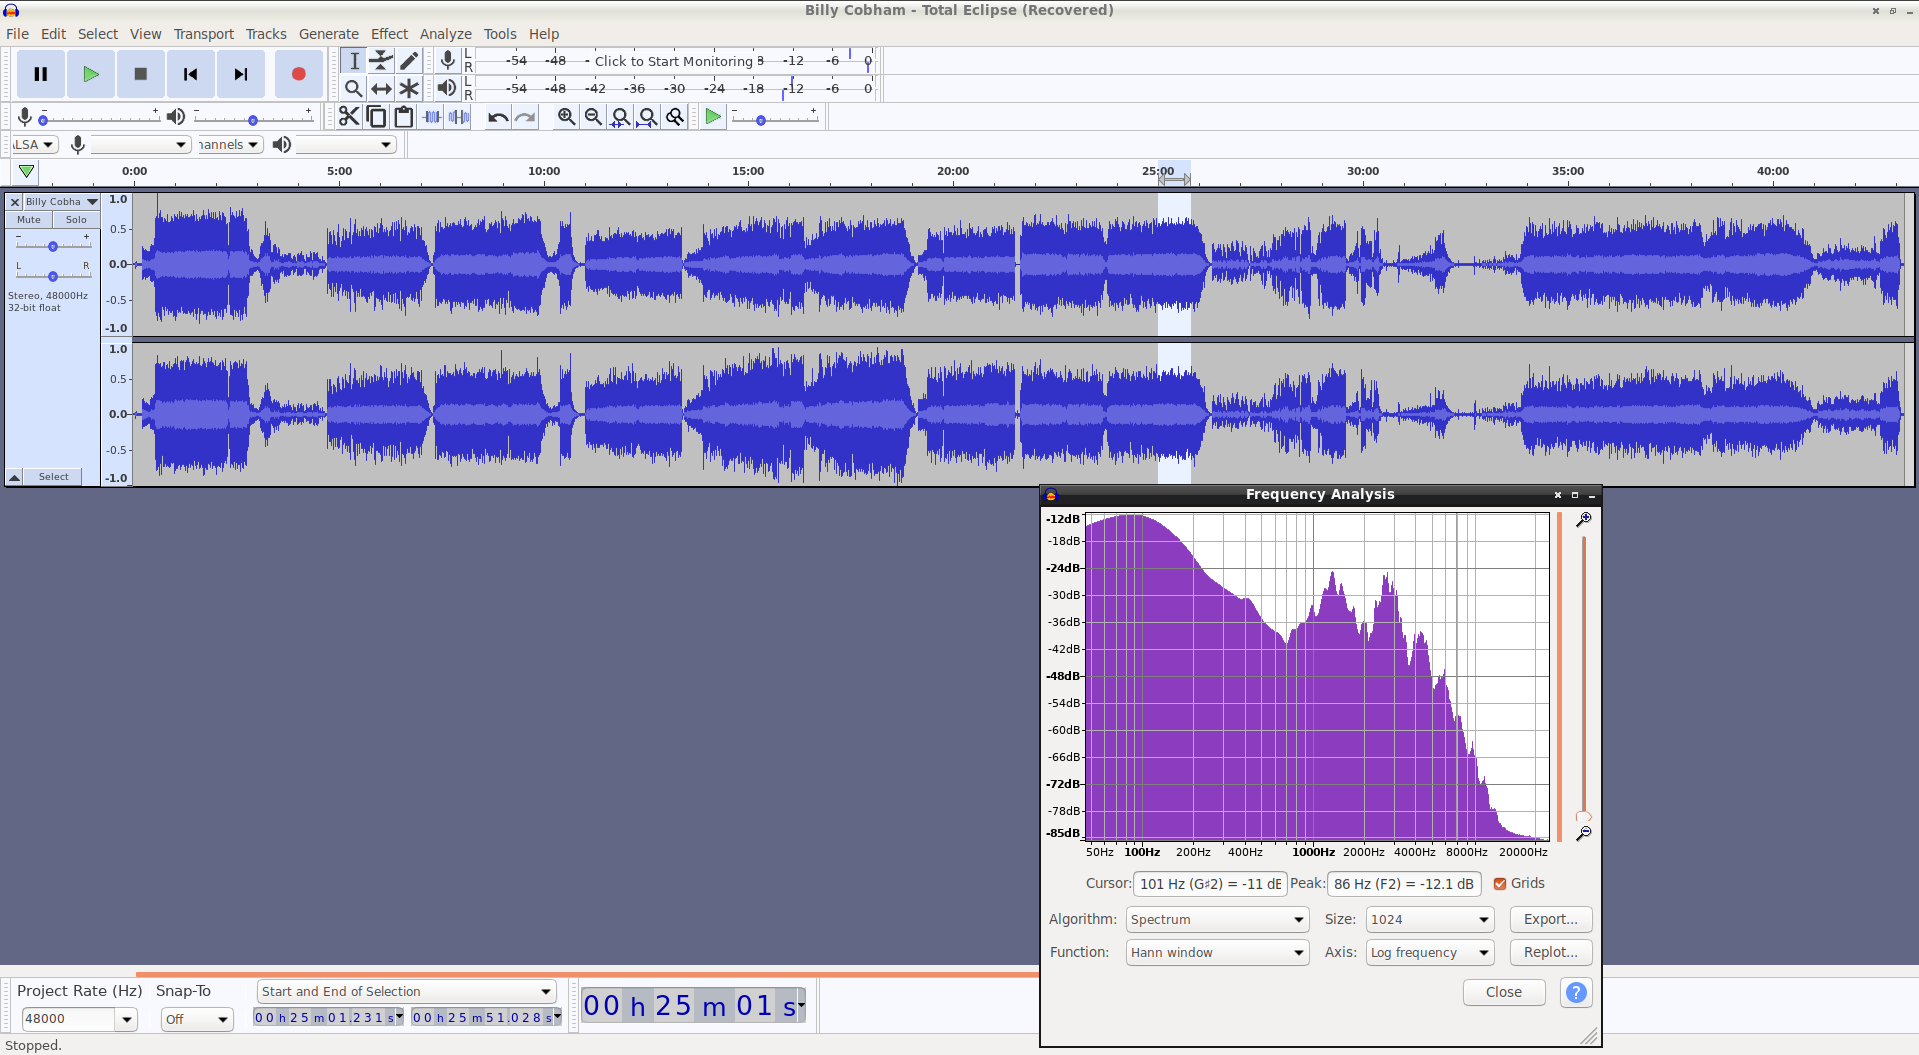Viewport: 1919px width, 1055px height.
Task: Open the Transport menu
Action: [x=204, y=34]
